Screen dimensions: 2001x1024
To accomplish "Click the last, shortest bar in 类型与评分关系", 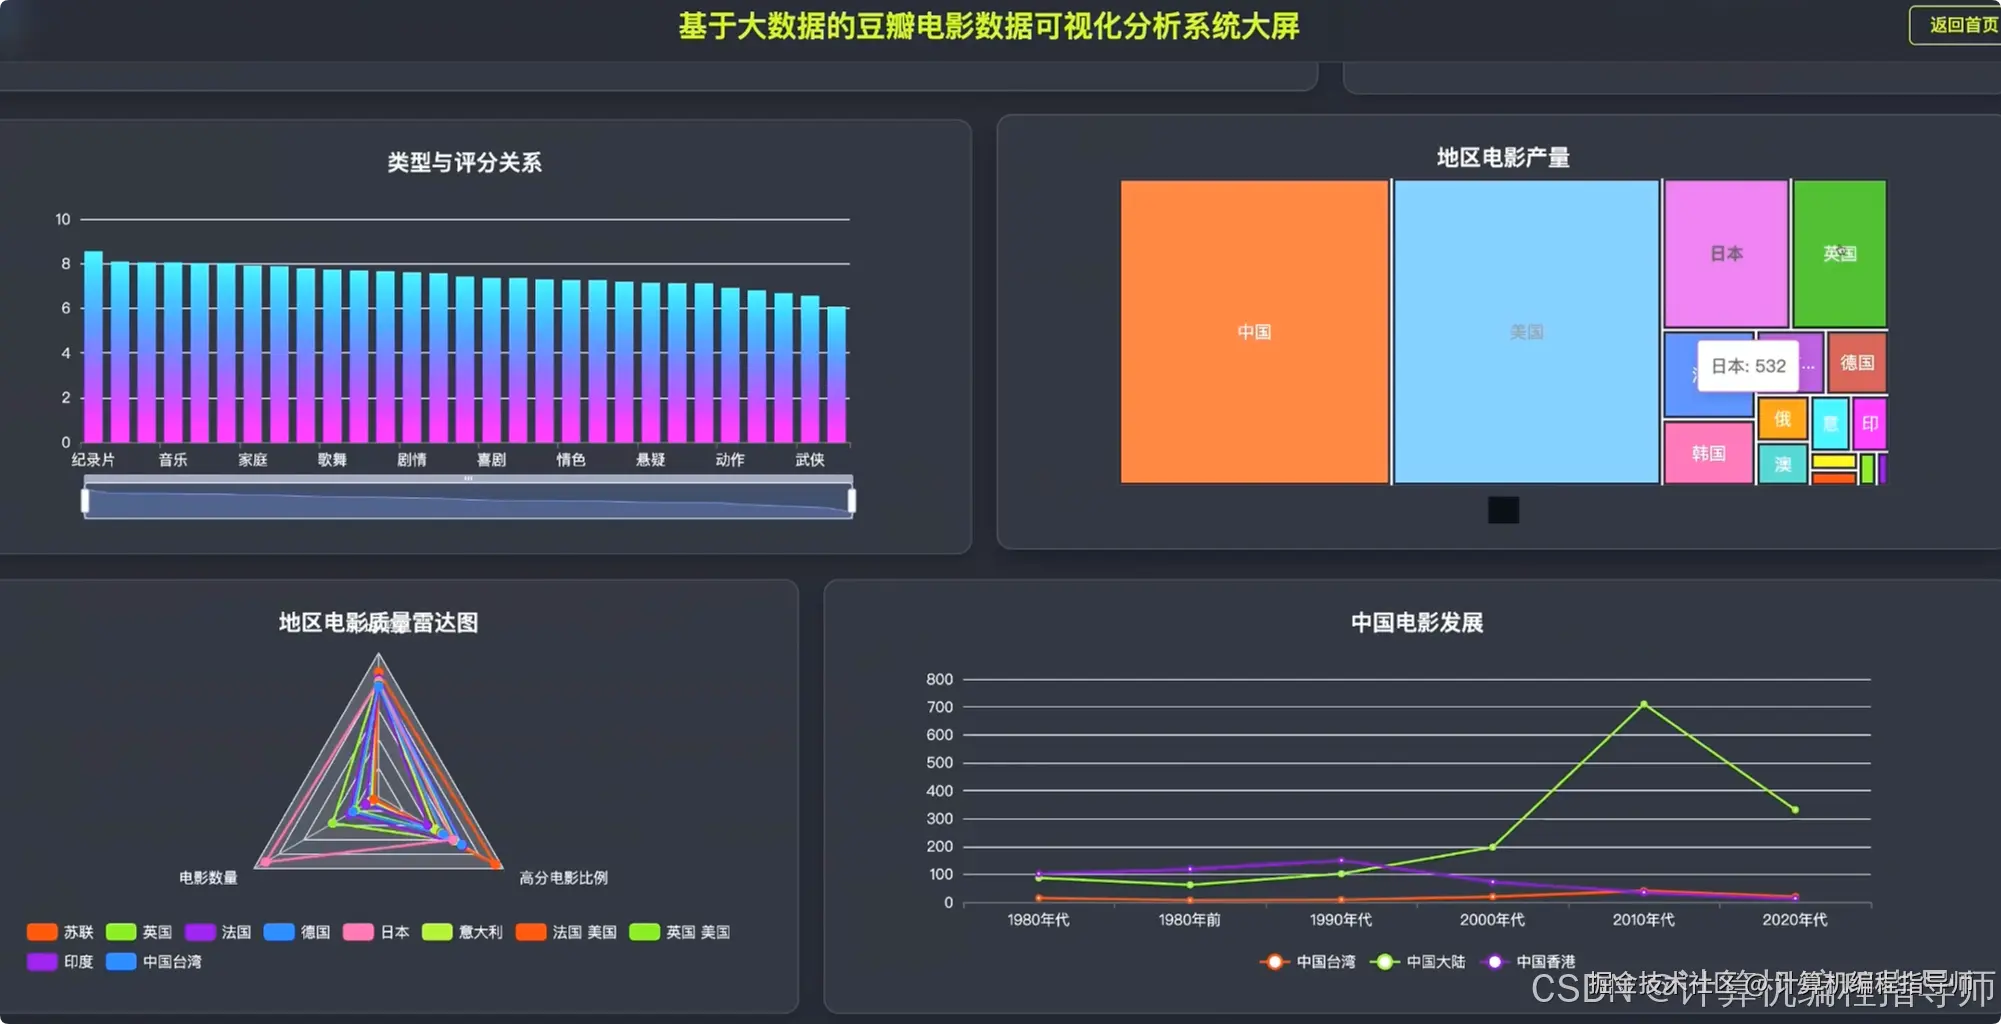I will [x=837, y=375].
